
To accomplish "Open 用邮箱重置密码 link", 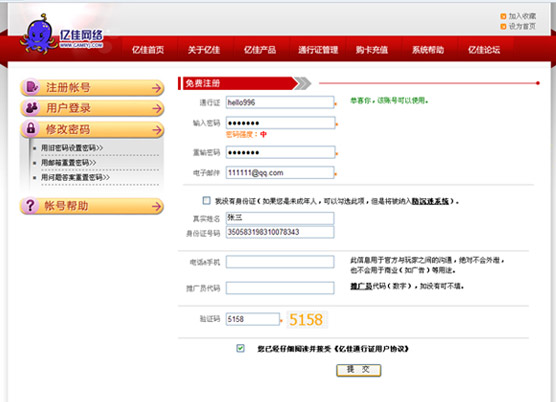I will [68, 163].
